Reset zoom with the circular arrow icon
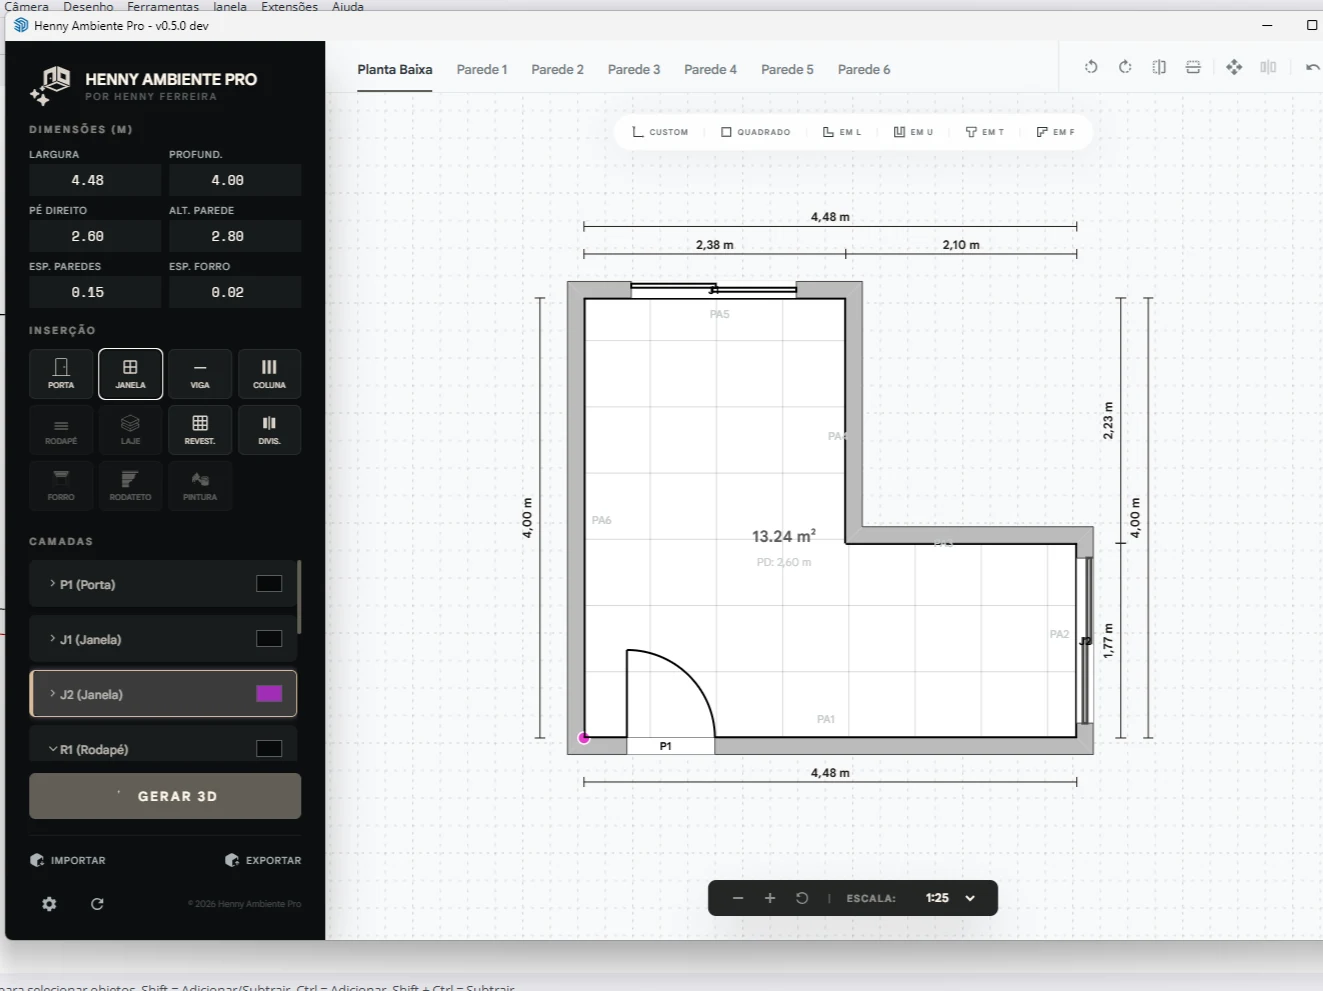The image size is (1323, 992). (802, 898)
